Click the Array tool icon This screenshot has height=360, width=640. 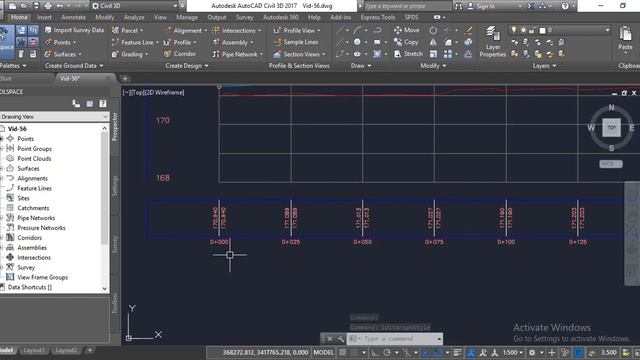tap(448, 54)
